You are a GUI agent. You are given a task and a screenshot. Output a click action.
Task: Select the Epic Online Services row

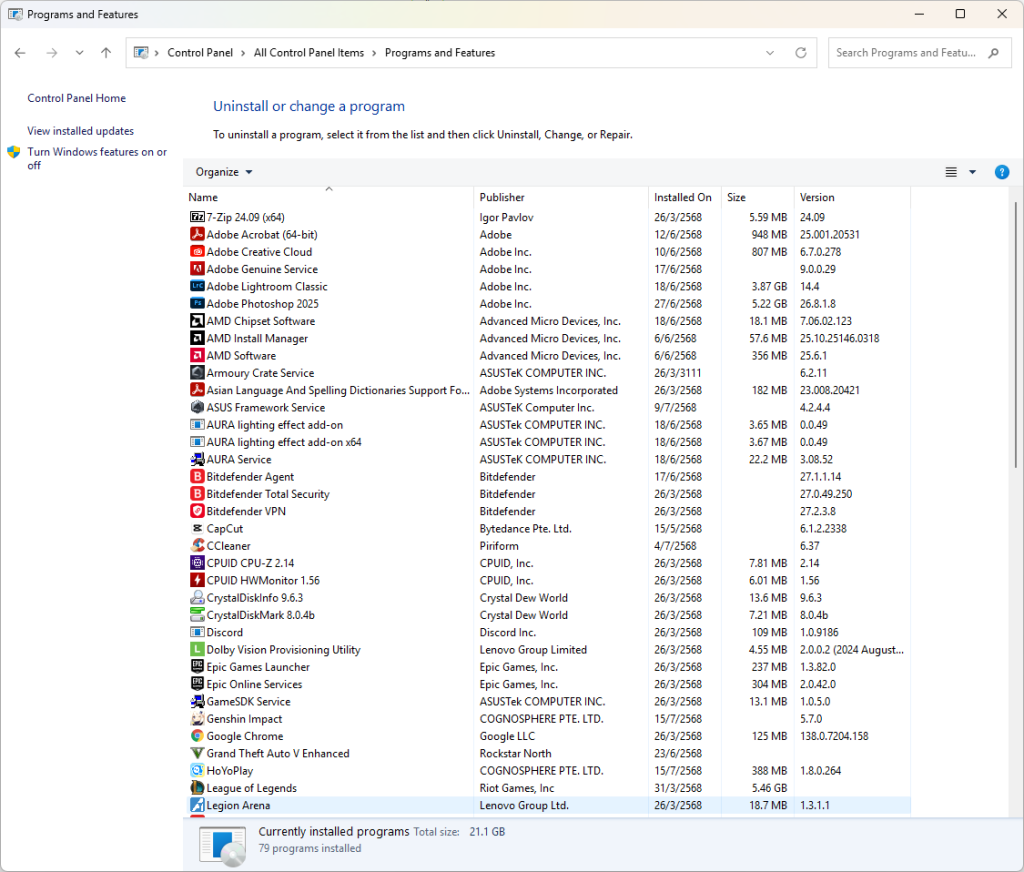pos(547,685)
